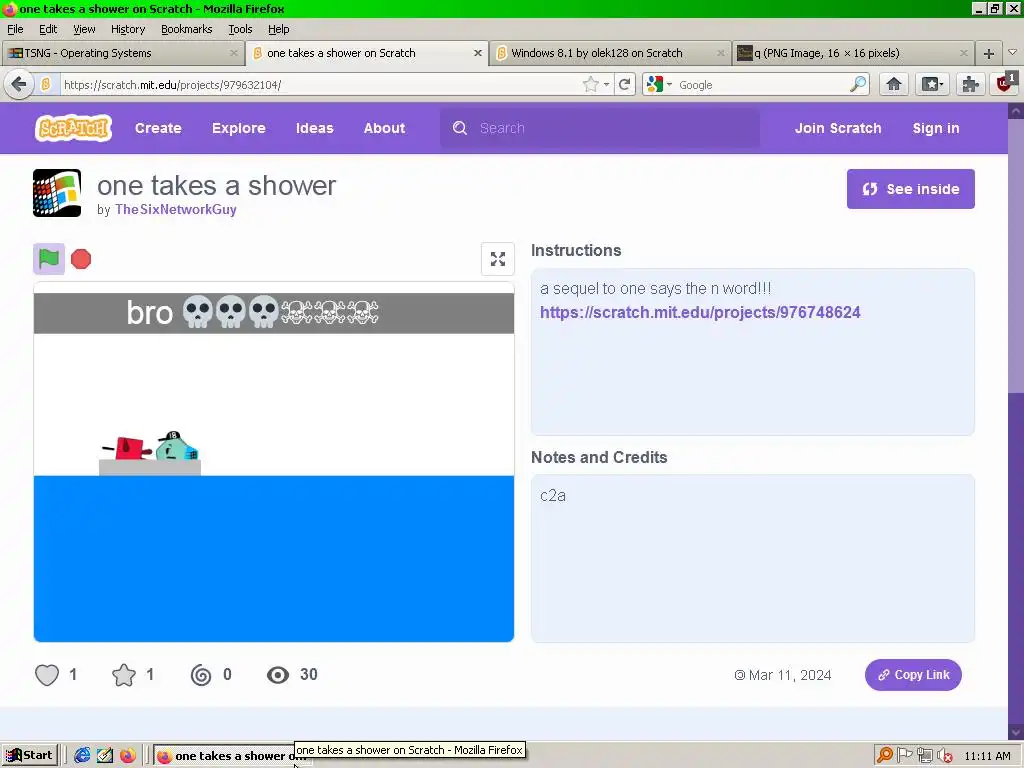This screenshot has width=1024, height=768.
Task: Open the Bookmarks menu
Action: pyautogui.click(x=186, y=29)
